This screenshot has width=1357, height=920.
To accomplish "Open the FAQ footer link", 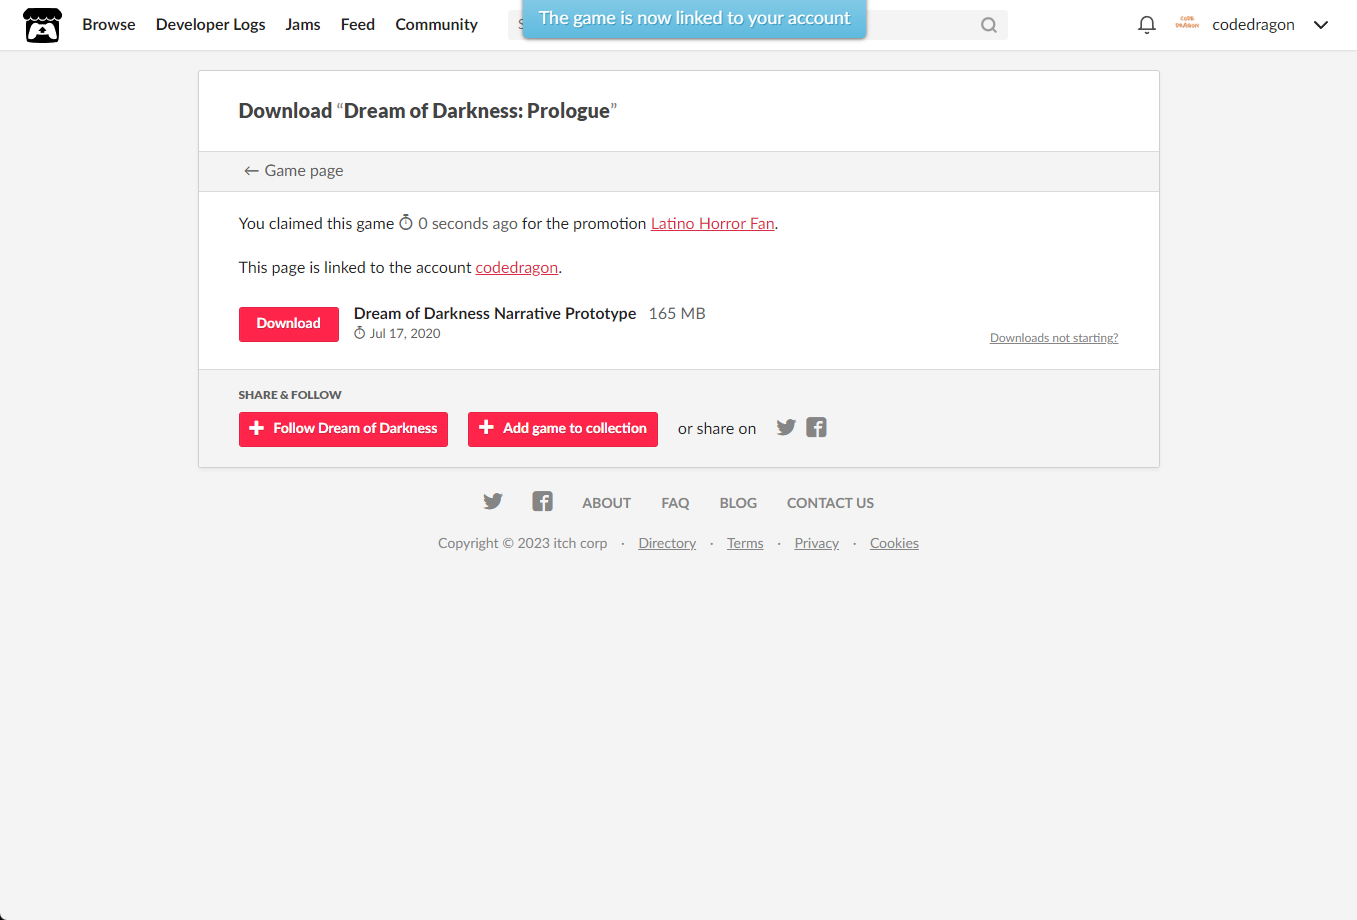I will (675, 503).
